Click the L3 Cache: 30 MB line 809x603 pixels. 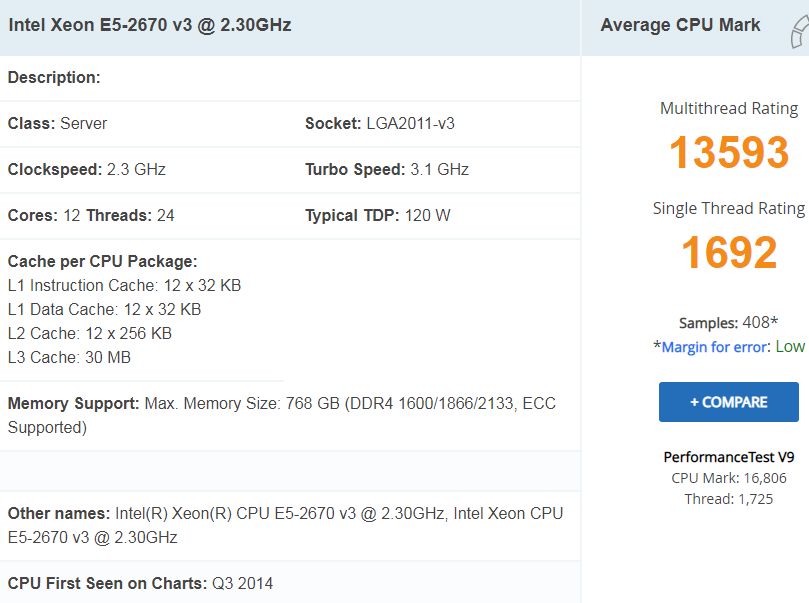[69, 357]
